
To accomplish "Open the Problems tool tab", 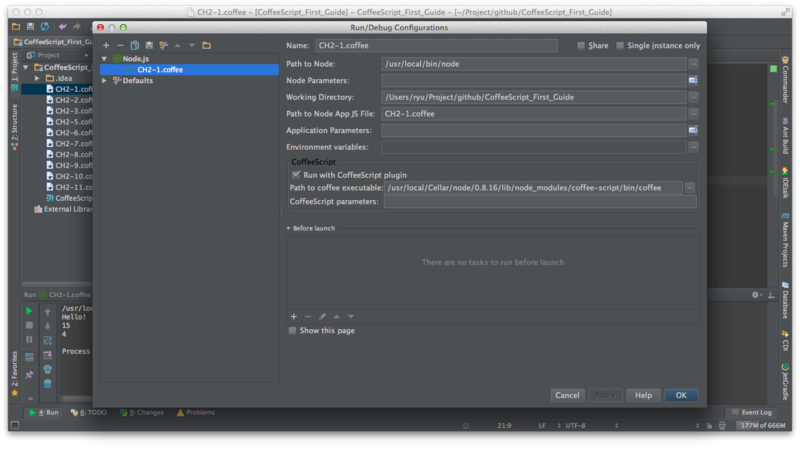I will pos(196,412).
